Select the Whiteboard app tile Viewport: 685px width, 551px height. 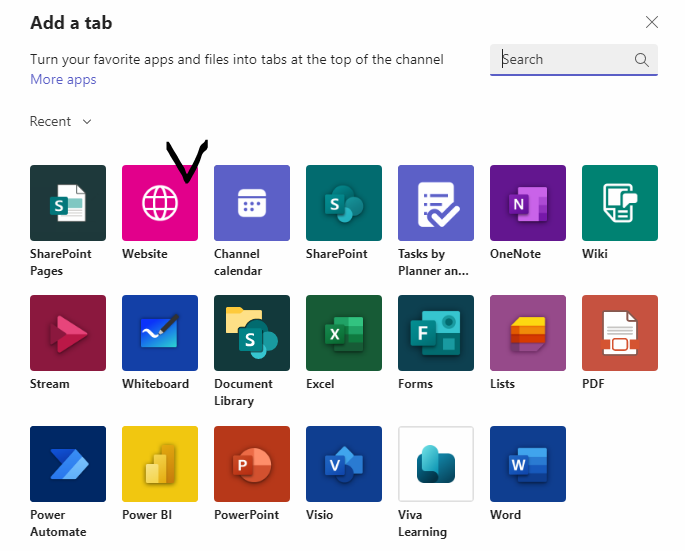[x=160, y=333]
